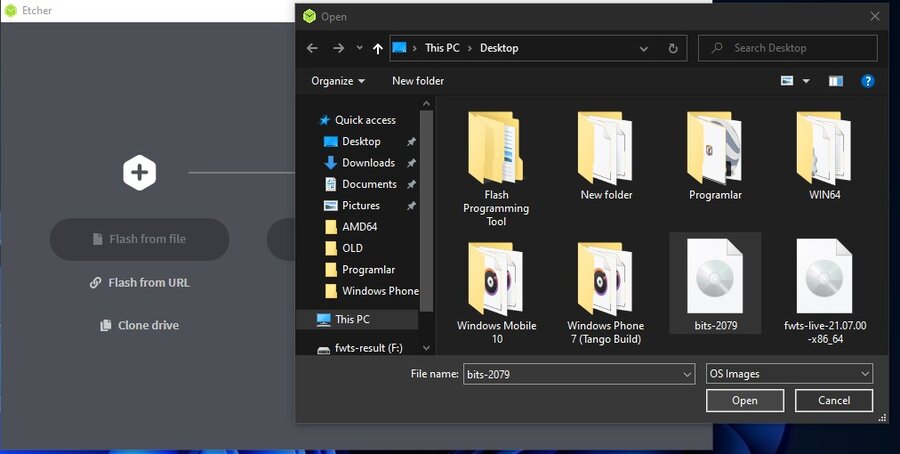Select the bits-2079 disc image file
This screenshot has height=454, width=900.
coord(715,284)
